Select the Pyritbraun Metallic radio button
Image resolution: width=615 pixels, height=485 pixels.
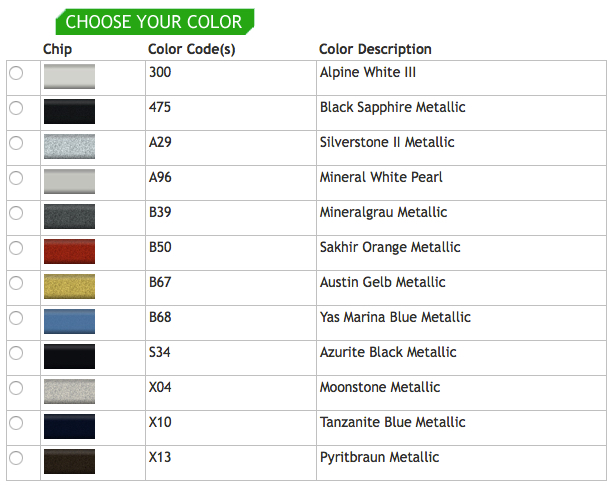[x=16, y=458]
